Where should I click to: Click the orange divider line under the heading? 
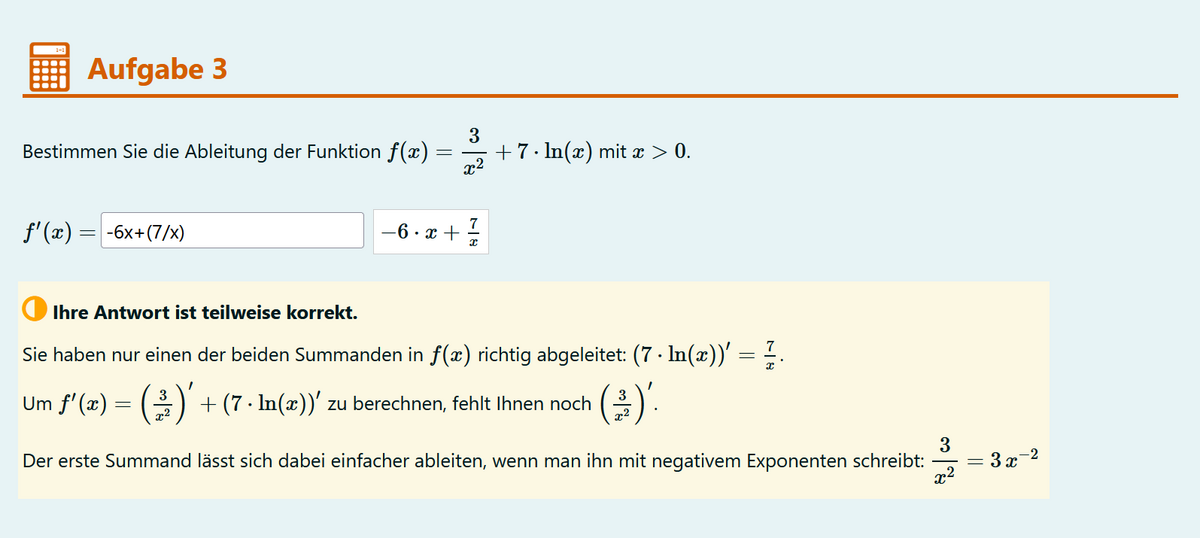(604, 96)
